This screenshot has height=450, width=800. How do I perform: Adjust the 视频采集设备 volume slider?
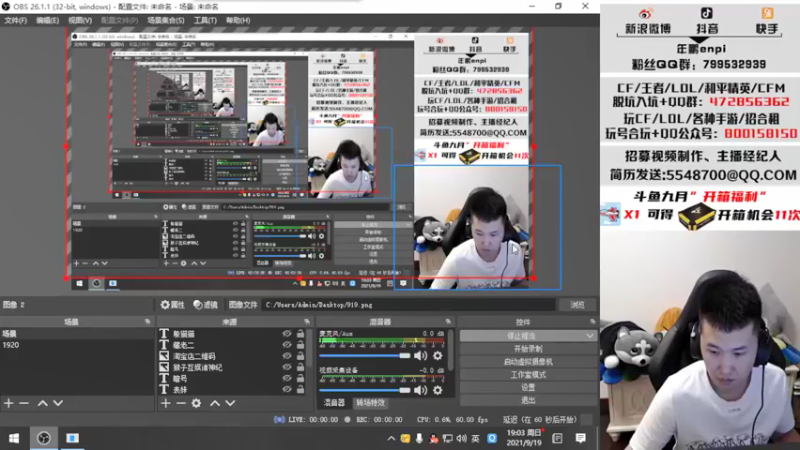pos(364,390)
